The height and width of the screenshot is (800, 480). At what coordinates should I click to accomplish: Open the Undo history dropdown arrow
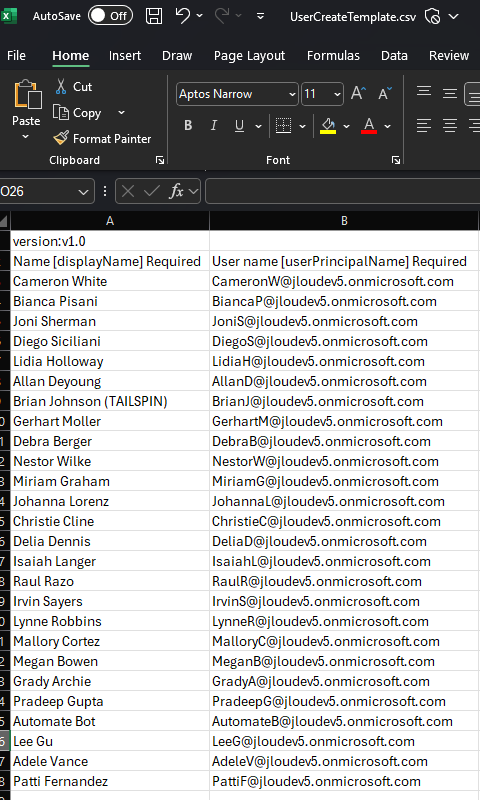pyautogui.click(x=199, y=16)
